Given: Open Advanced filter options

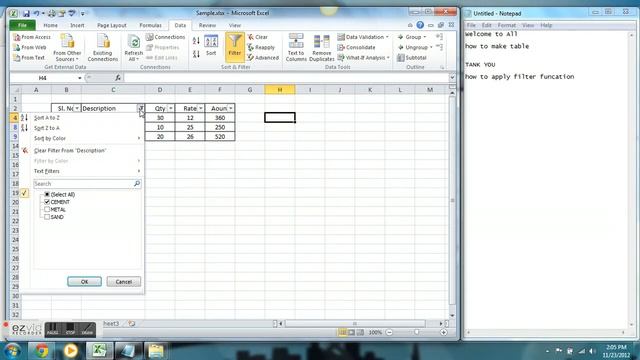Looking at the screenshot, I should coord(263,58).
